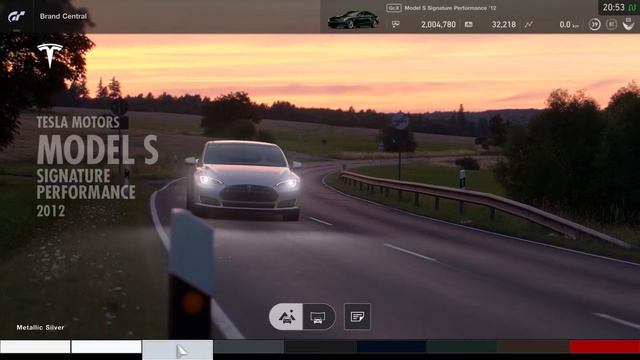Viewport: 640px width, 360px height.
Task: Click the Tesla brand logo
Action: (50, 56)
